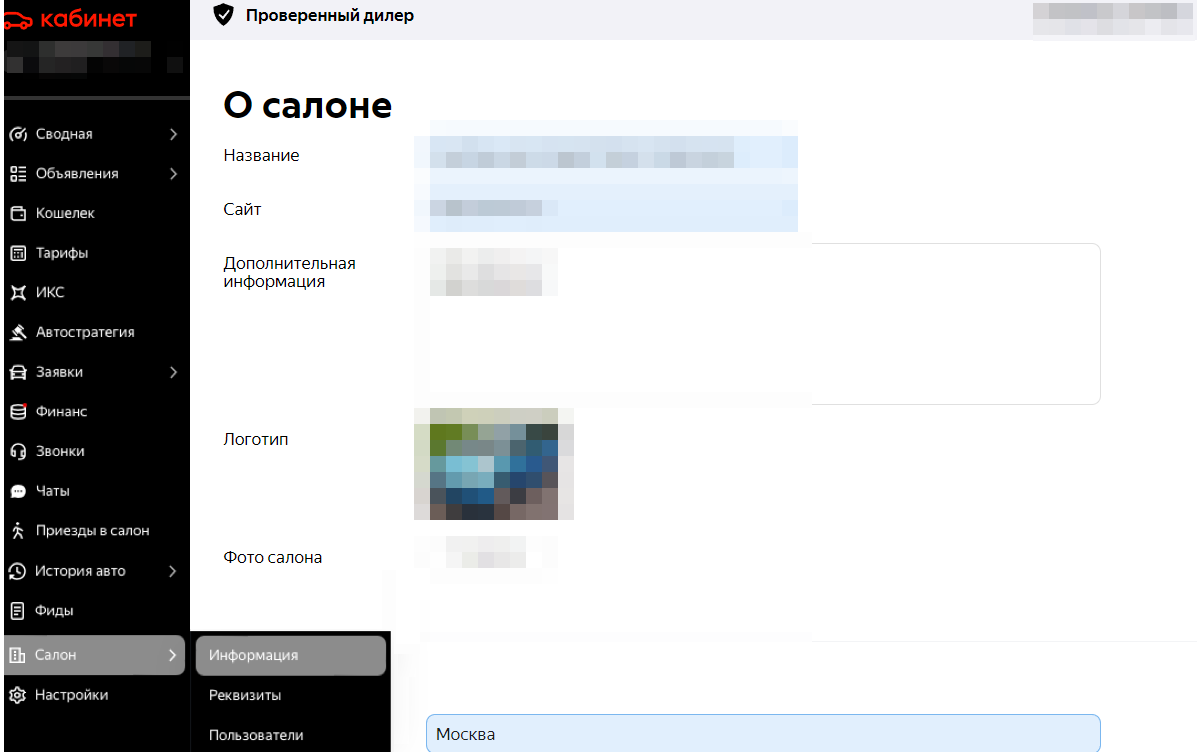The height and width of the screenshot is (752, 1197).
Task: Go to Приезды в салон section
Action: 92,531
